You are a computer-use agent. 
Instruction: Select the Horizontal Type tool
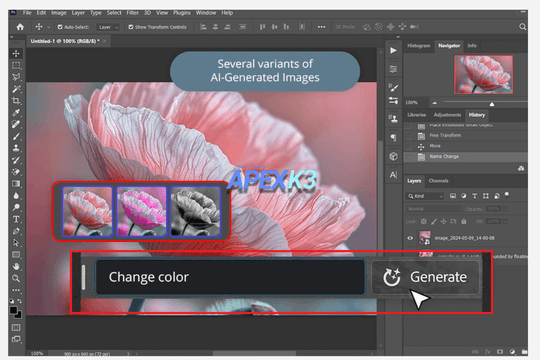16,219
